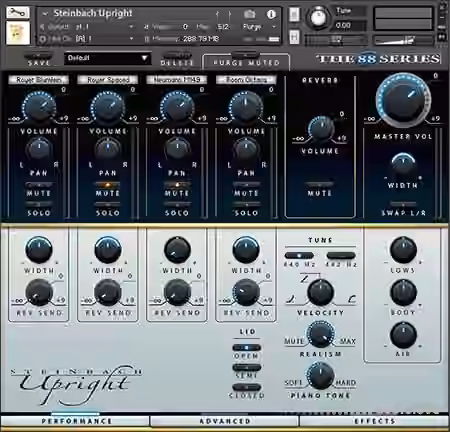450x432 pixels.
Task: Click the Room channel Volume knob
Action: coord(246,107)
